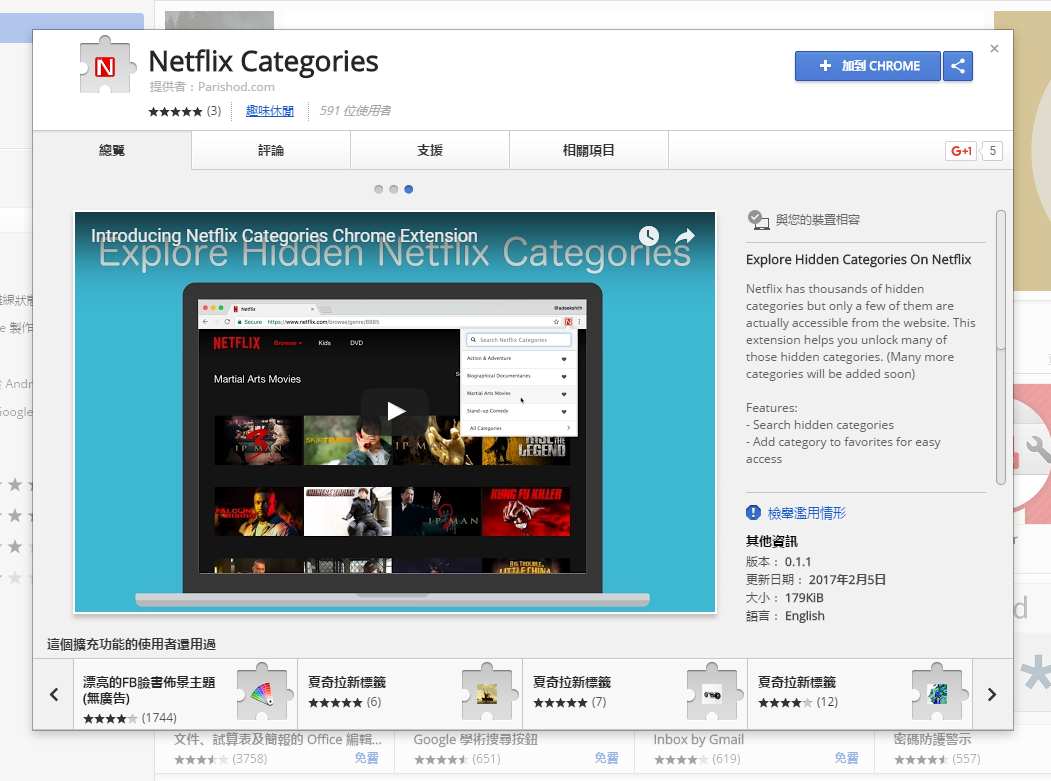
Task: Click the watch later clock icon on video
Action: [x=649, y=236]
